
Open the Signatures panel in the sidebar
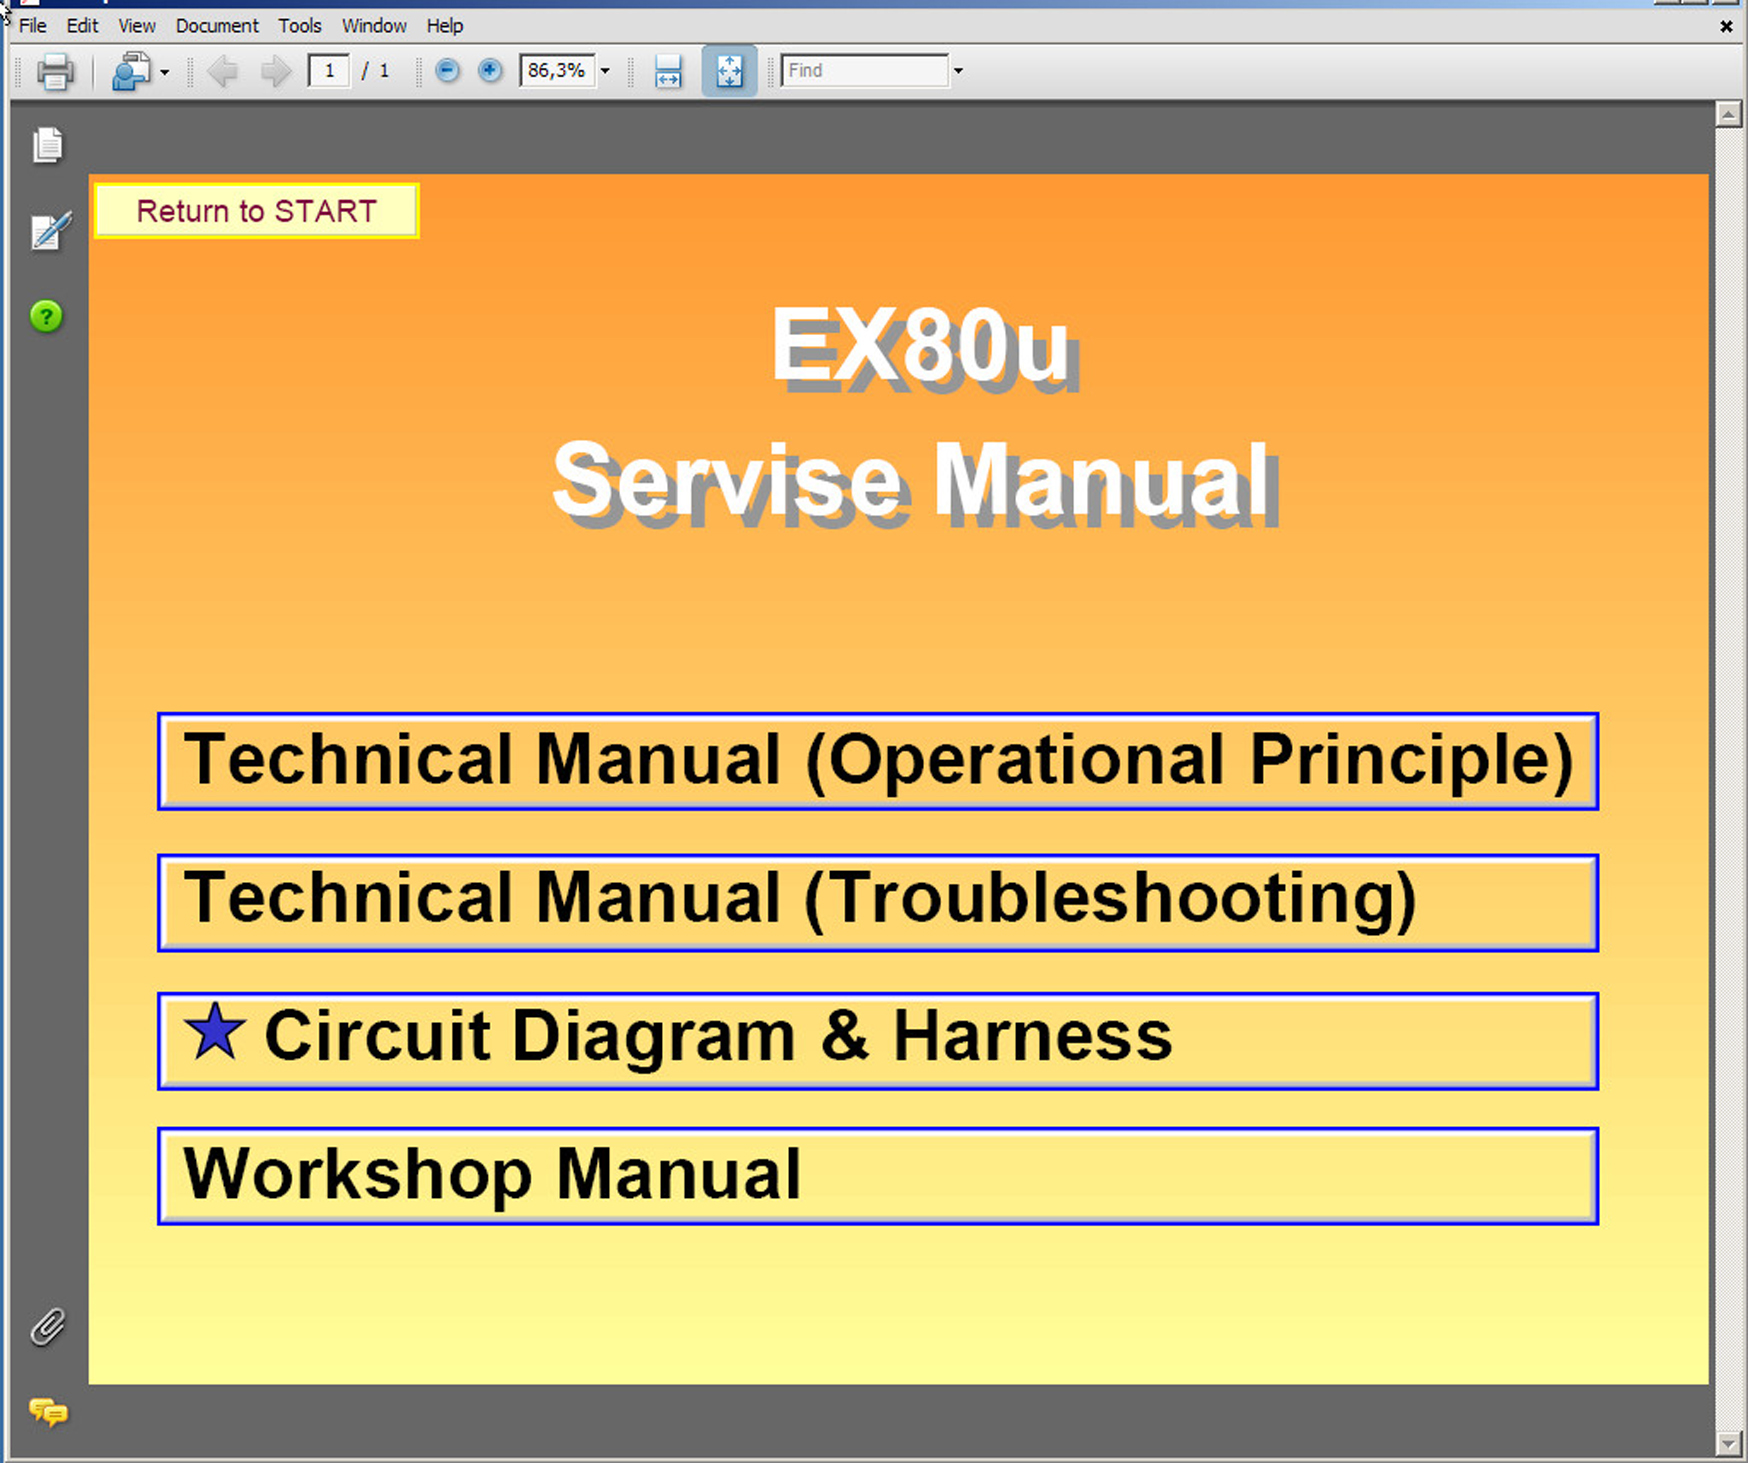[x=50, y=232]
